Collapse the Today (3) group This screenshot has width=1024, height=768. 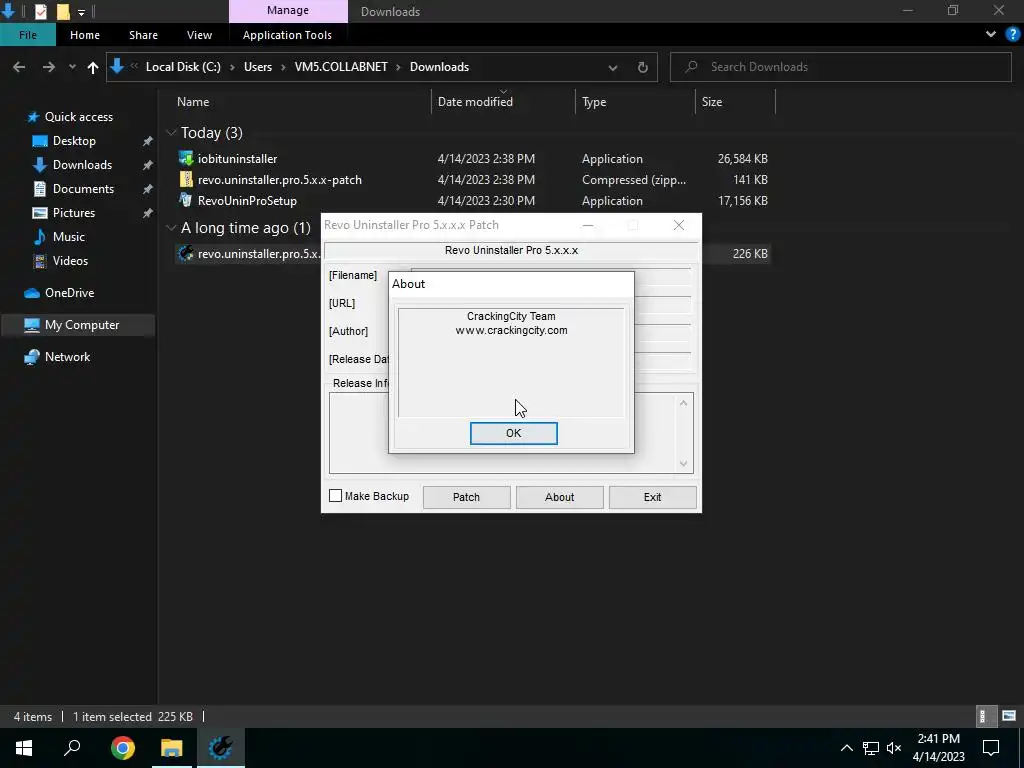click(x=171, y=133)
